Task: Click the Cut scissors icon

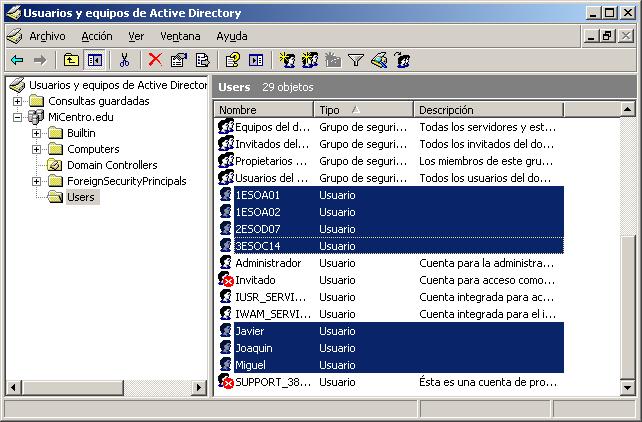Action: point(125,61)
